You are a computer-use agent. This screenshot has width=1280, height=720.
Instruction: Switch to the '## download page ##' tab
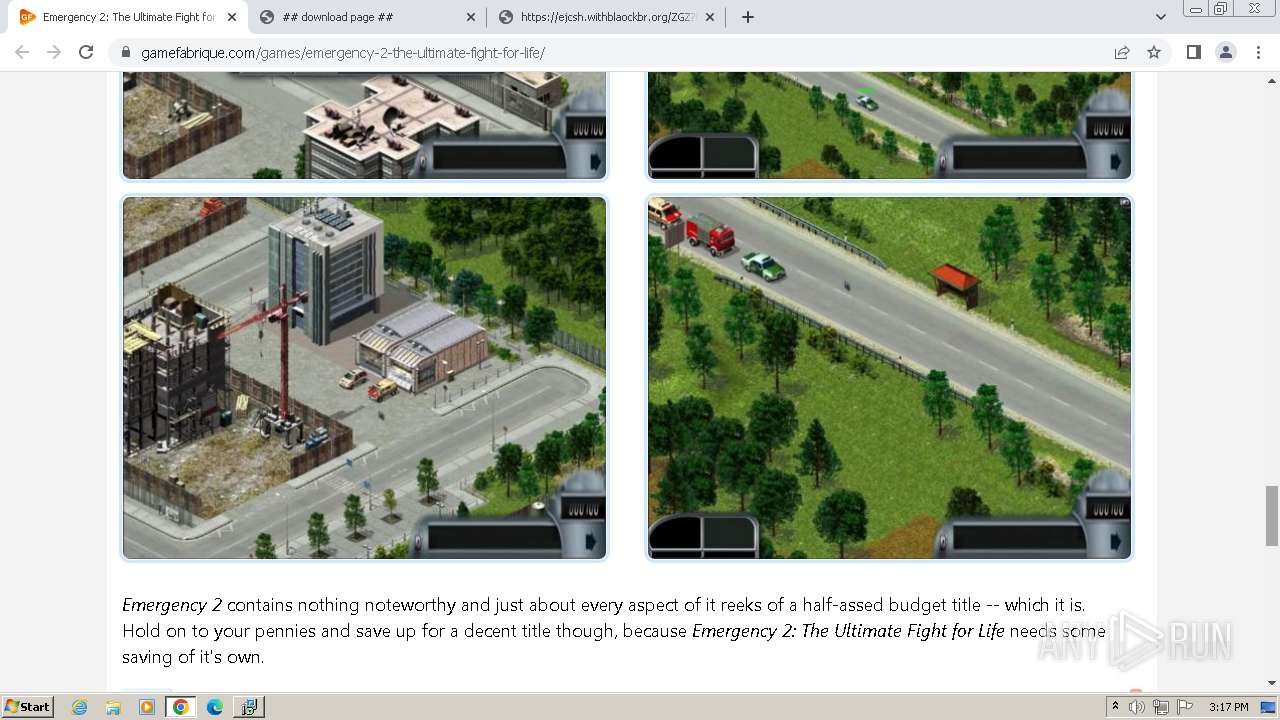coord(367,17)
